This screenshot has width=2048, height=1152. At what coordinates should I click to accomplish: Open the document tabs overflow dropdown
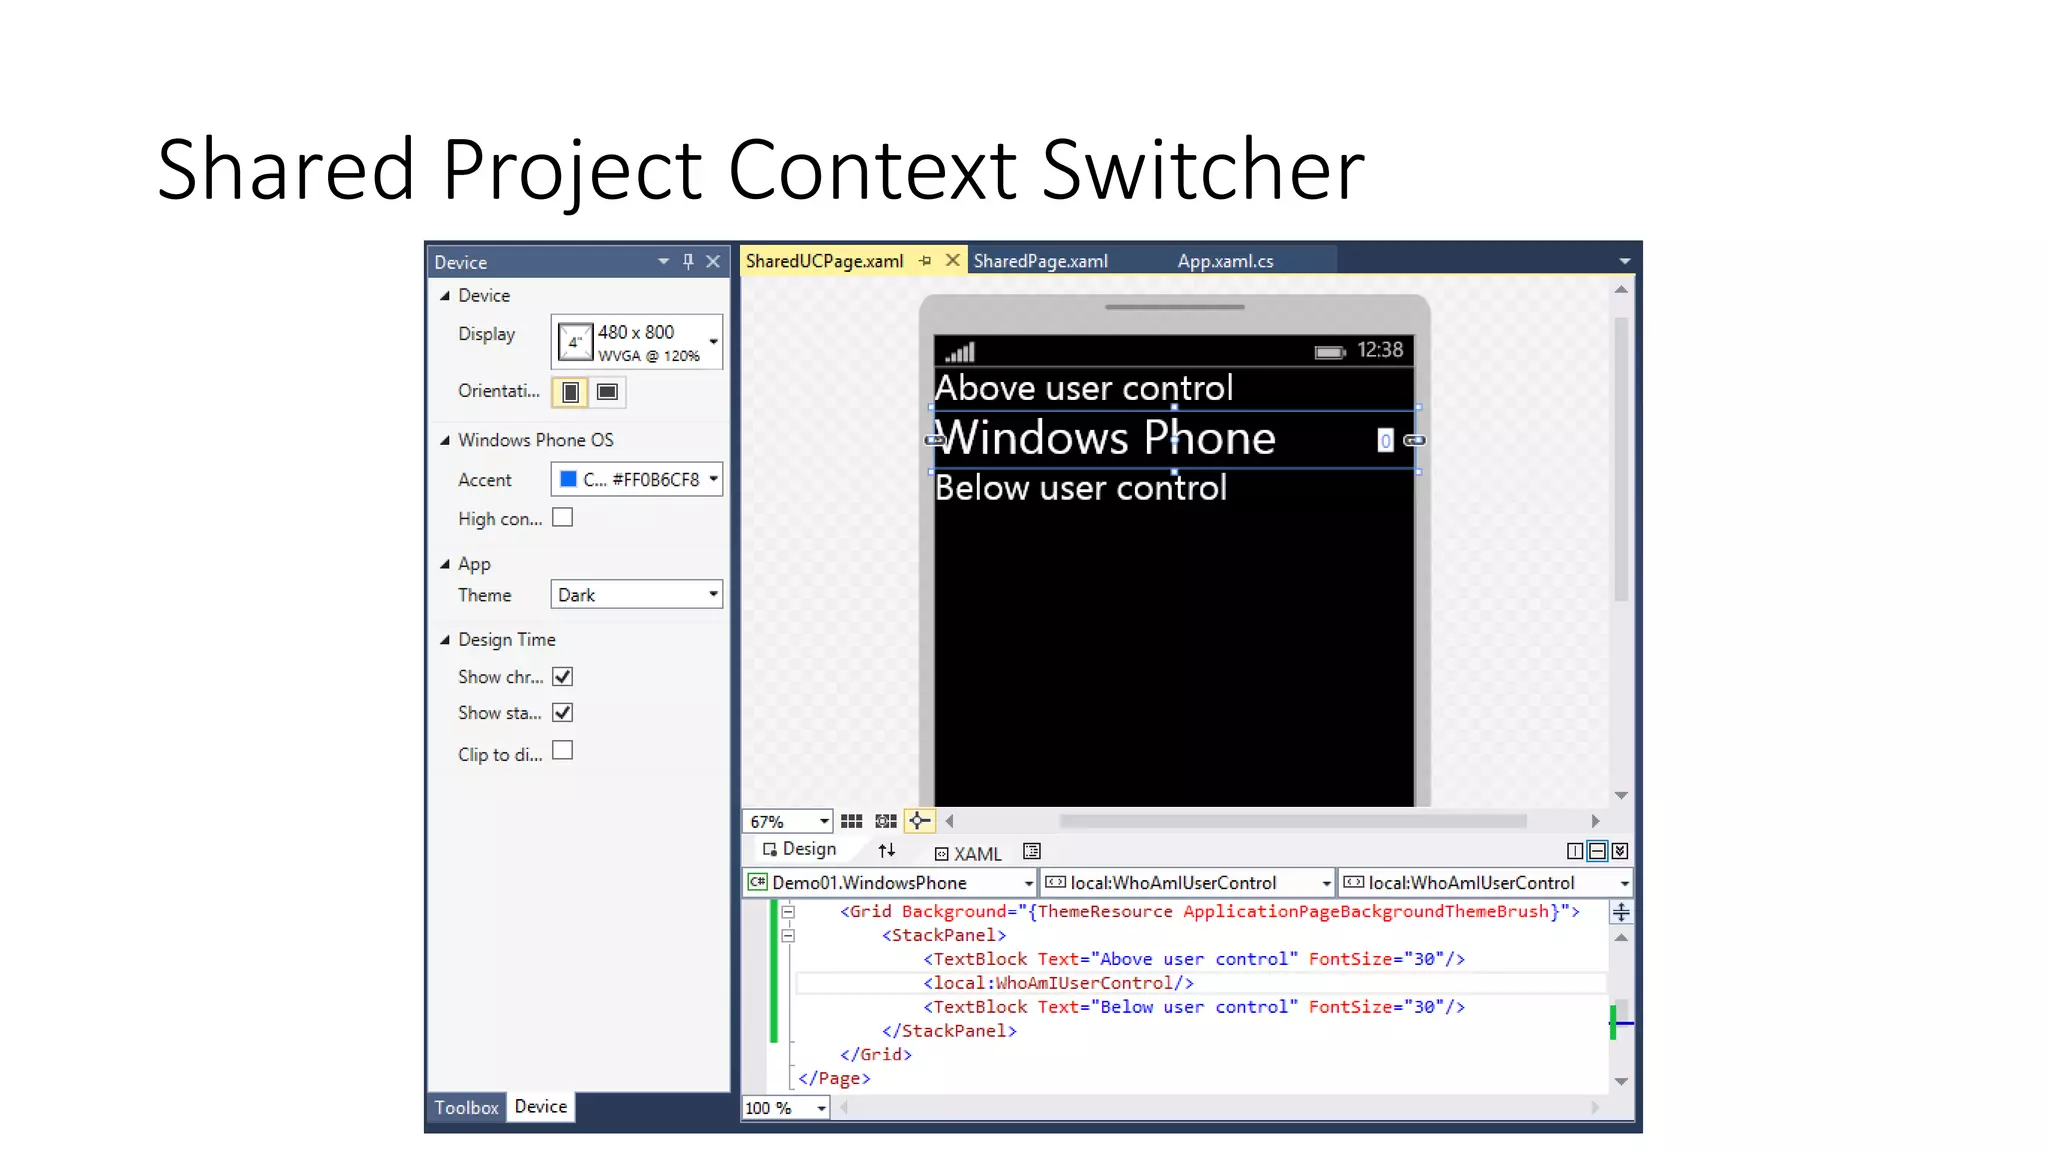1625,261
